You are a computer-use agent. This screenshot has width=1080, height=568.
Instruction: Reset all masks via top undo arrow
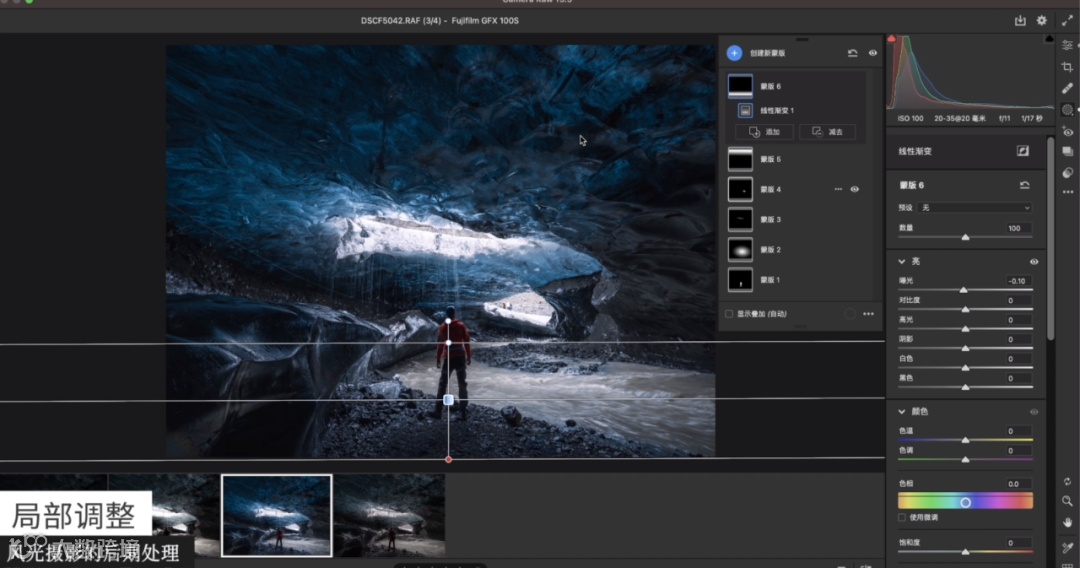(852, 53)
